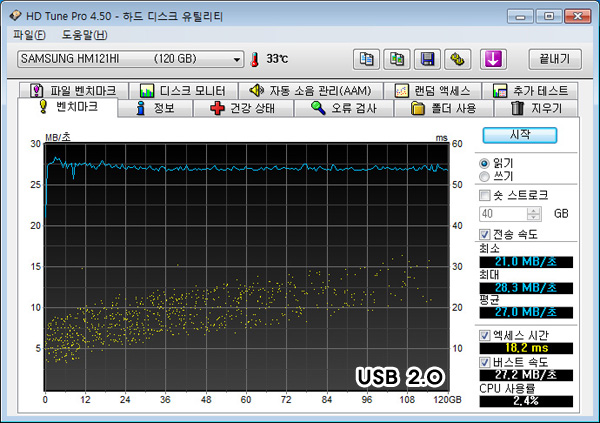This screenshot has height=423, width=600.
Task: Copy results to clipboard icon
Action: (x=366, y=59)
